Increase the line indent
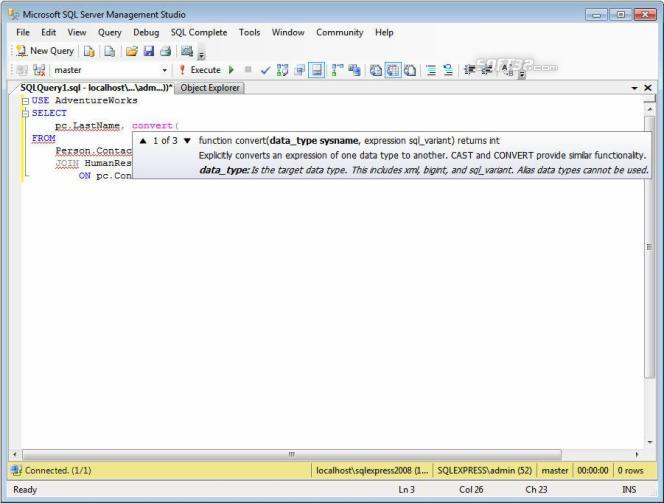Viewport: 664px width, 503px height. [486, 70]
